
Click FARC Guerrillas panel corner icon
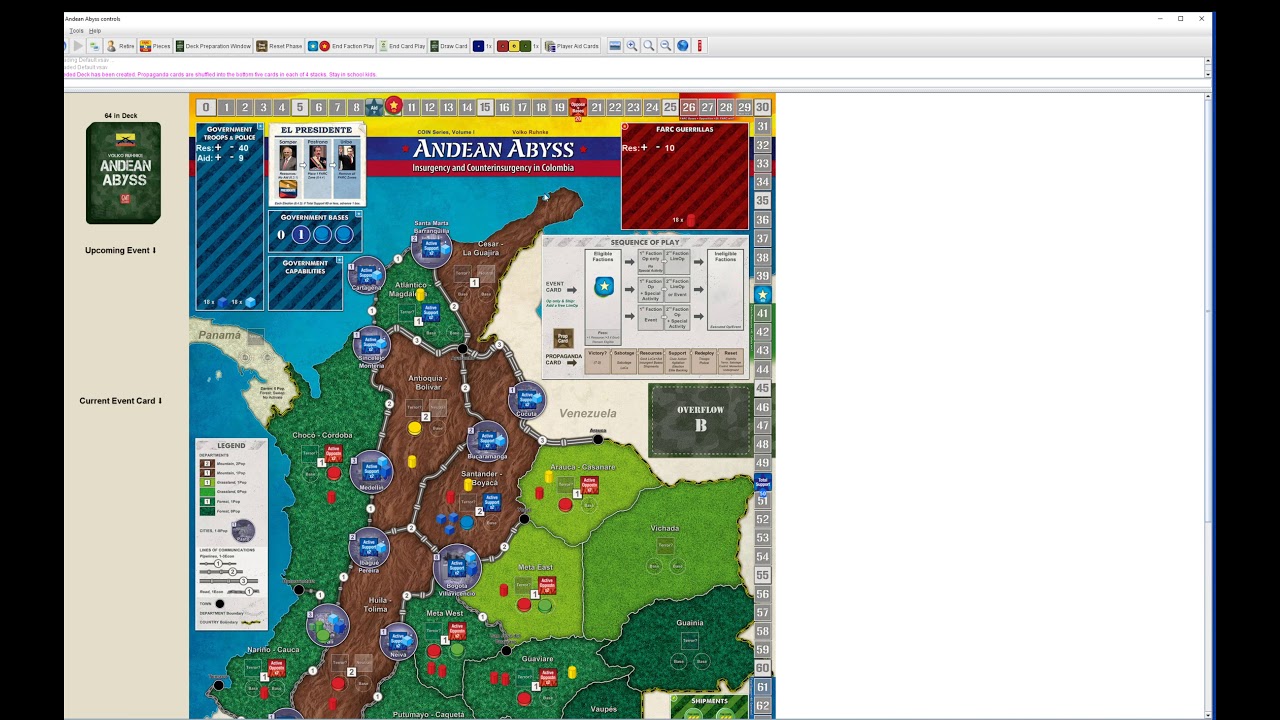[x=625, y=126]
